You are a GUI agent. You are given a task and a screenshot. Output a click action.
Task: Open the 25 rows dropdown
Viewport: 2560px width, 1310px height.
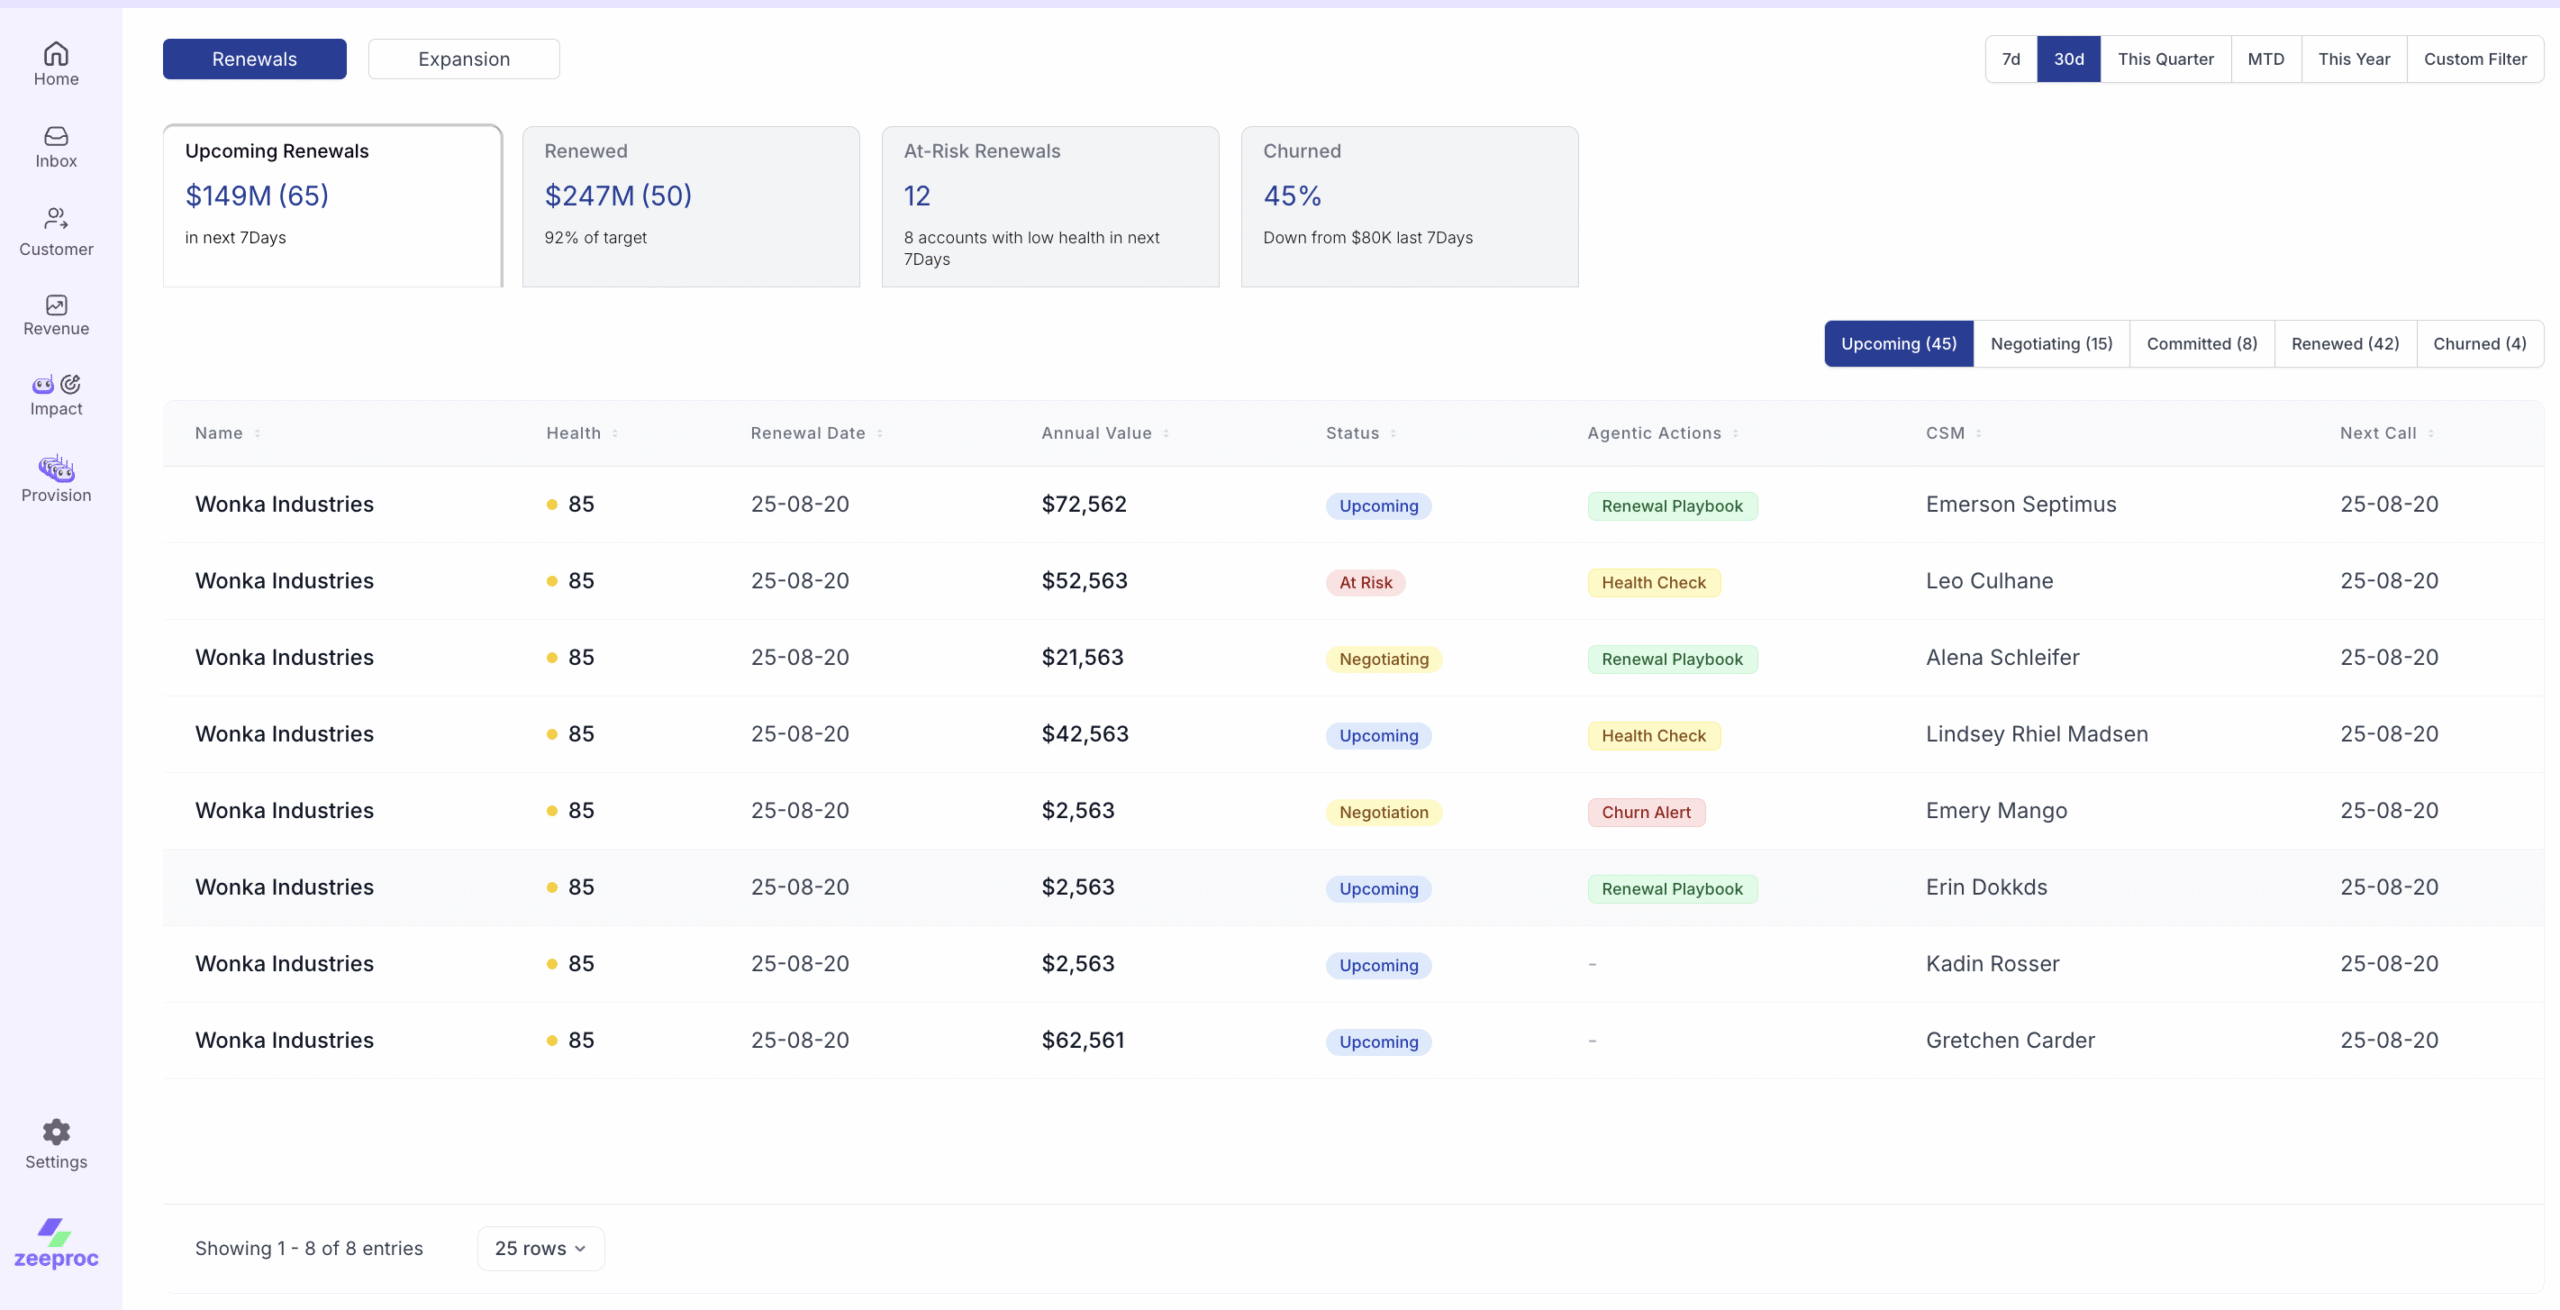(x=540, y=1248)
